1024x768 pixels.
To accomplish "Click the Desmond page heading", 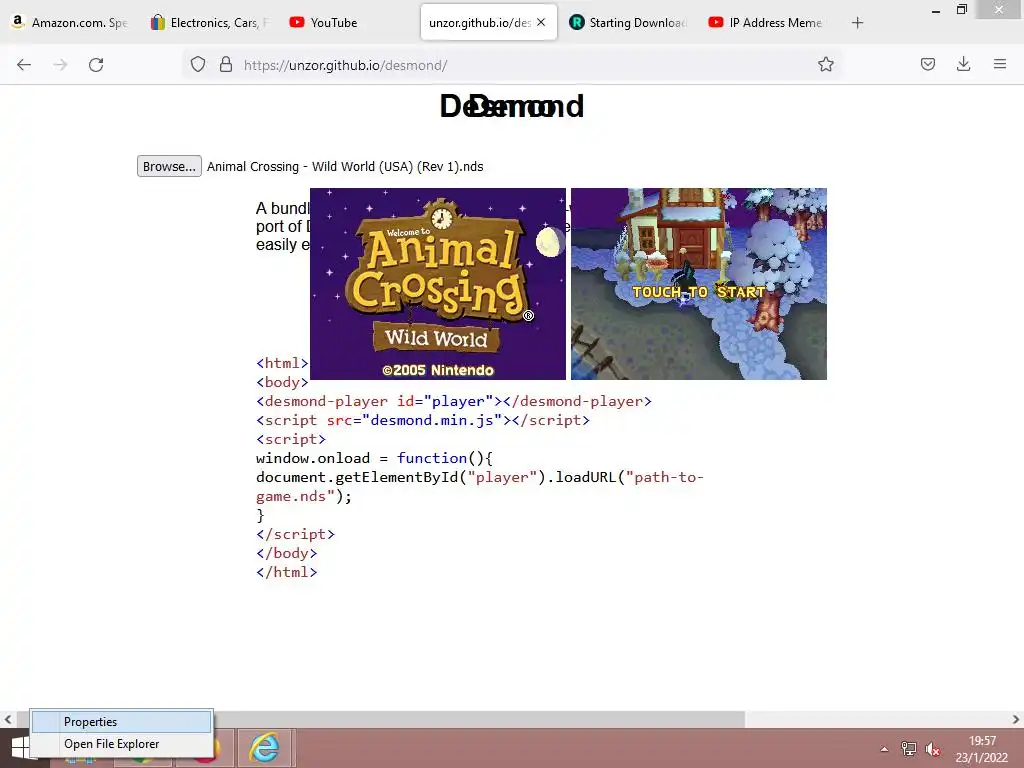I will pyautogui.click(x=511, y=106).
